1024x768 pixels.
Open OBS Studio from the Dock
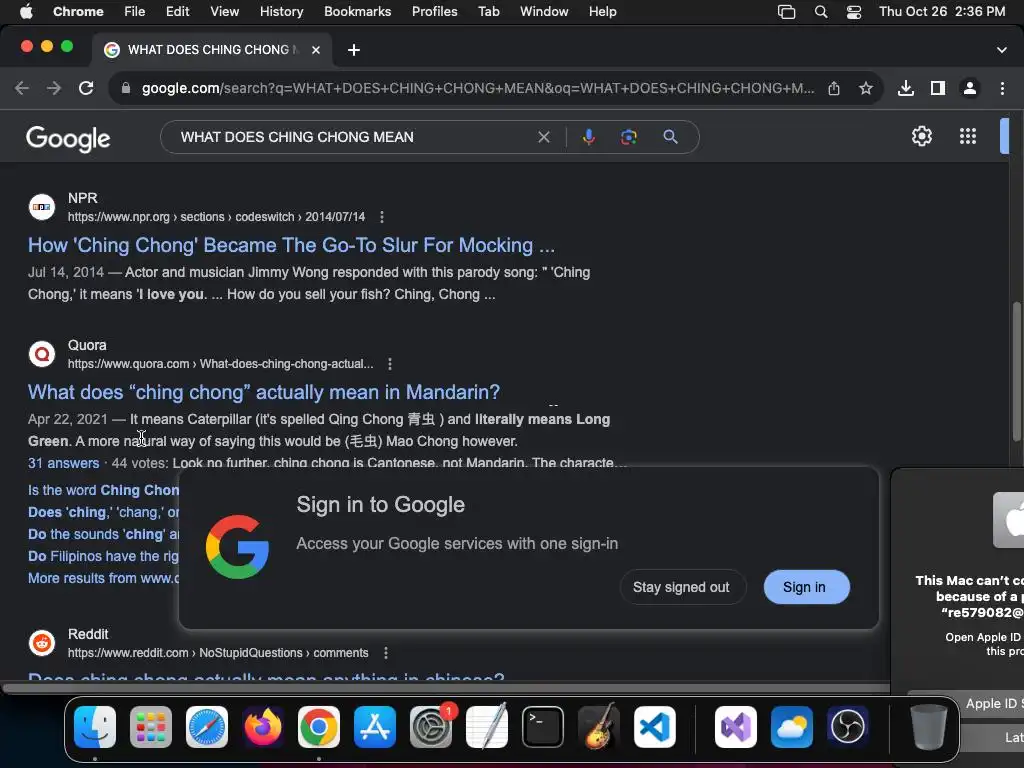pos(848,727)
